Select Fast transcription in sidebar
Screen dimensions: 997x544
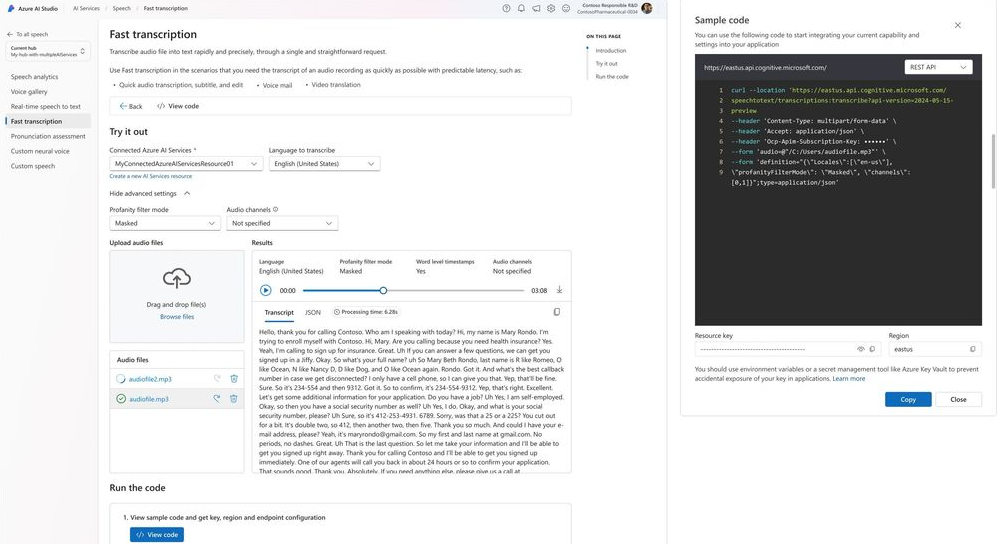click(48, 121)
